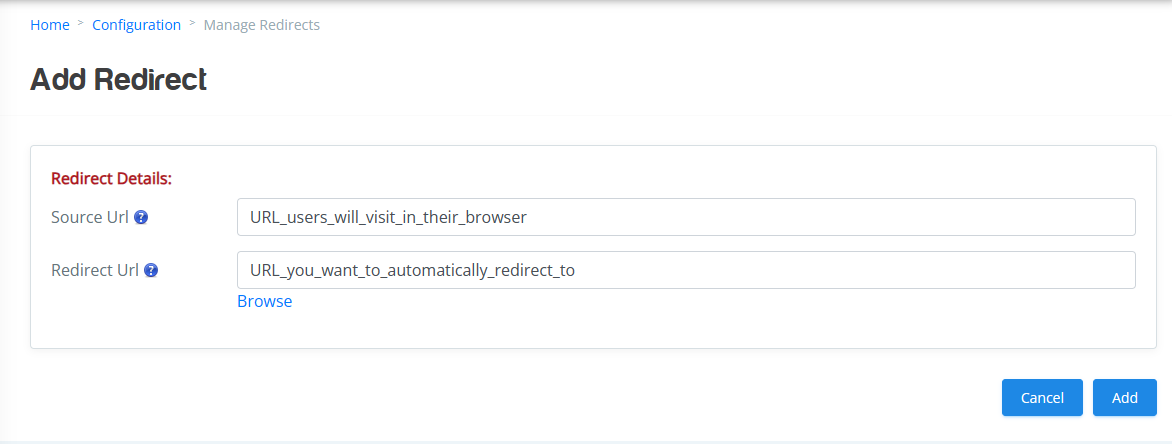The image size is (1172, 444).
Task: Focus the Redirect Url input field
Action: (x=686, y=270)
